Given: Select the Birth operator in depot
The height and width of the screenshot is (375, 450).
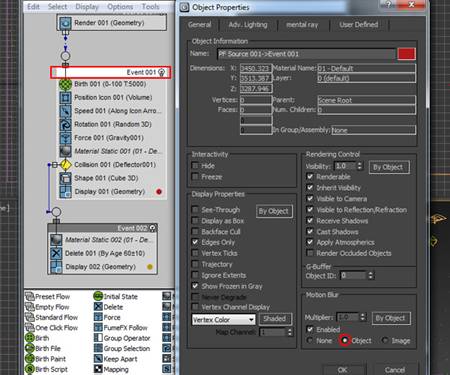Looking at the screenshot, I should (37, 338).
